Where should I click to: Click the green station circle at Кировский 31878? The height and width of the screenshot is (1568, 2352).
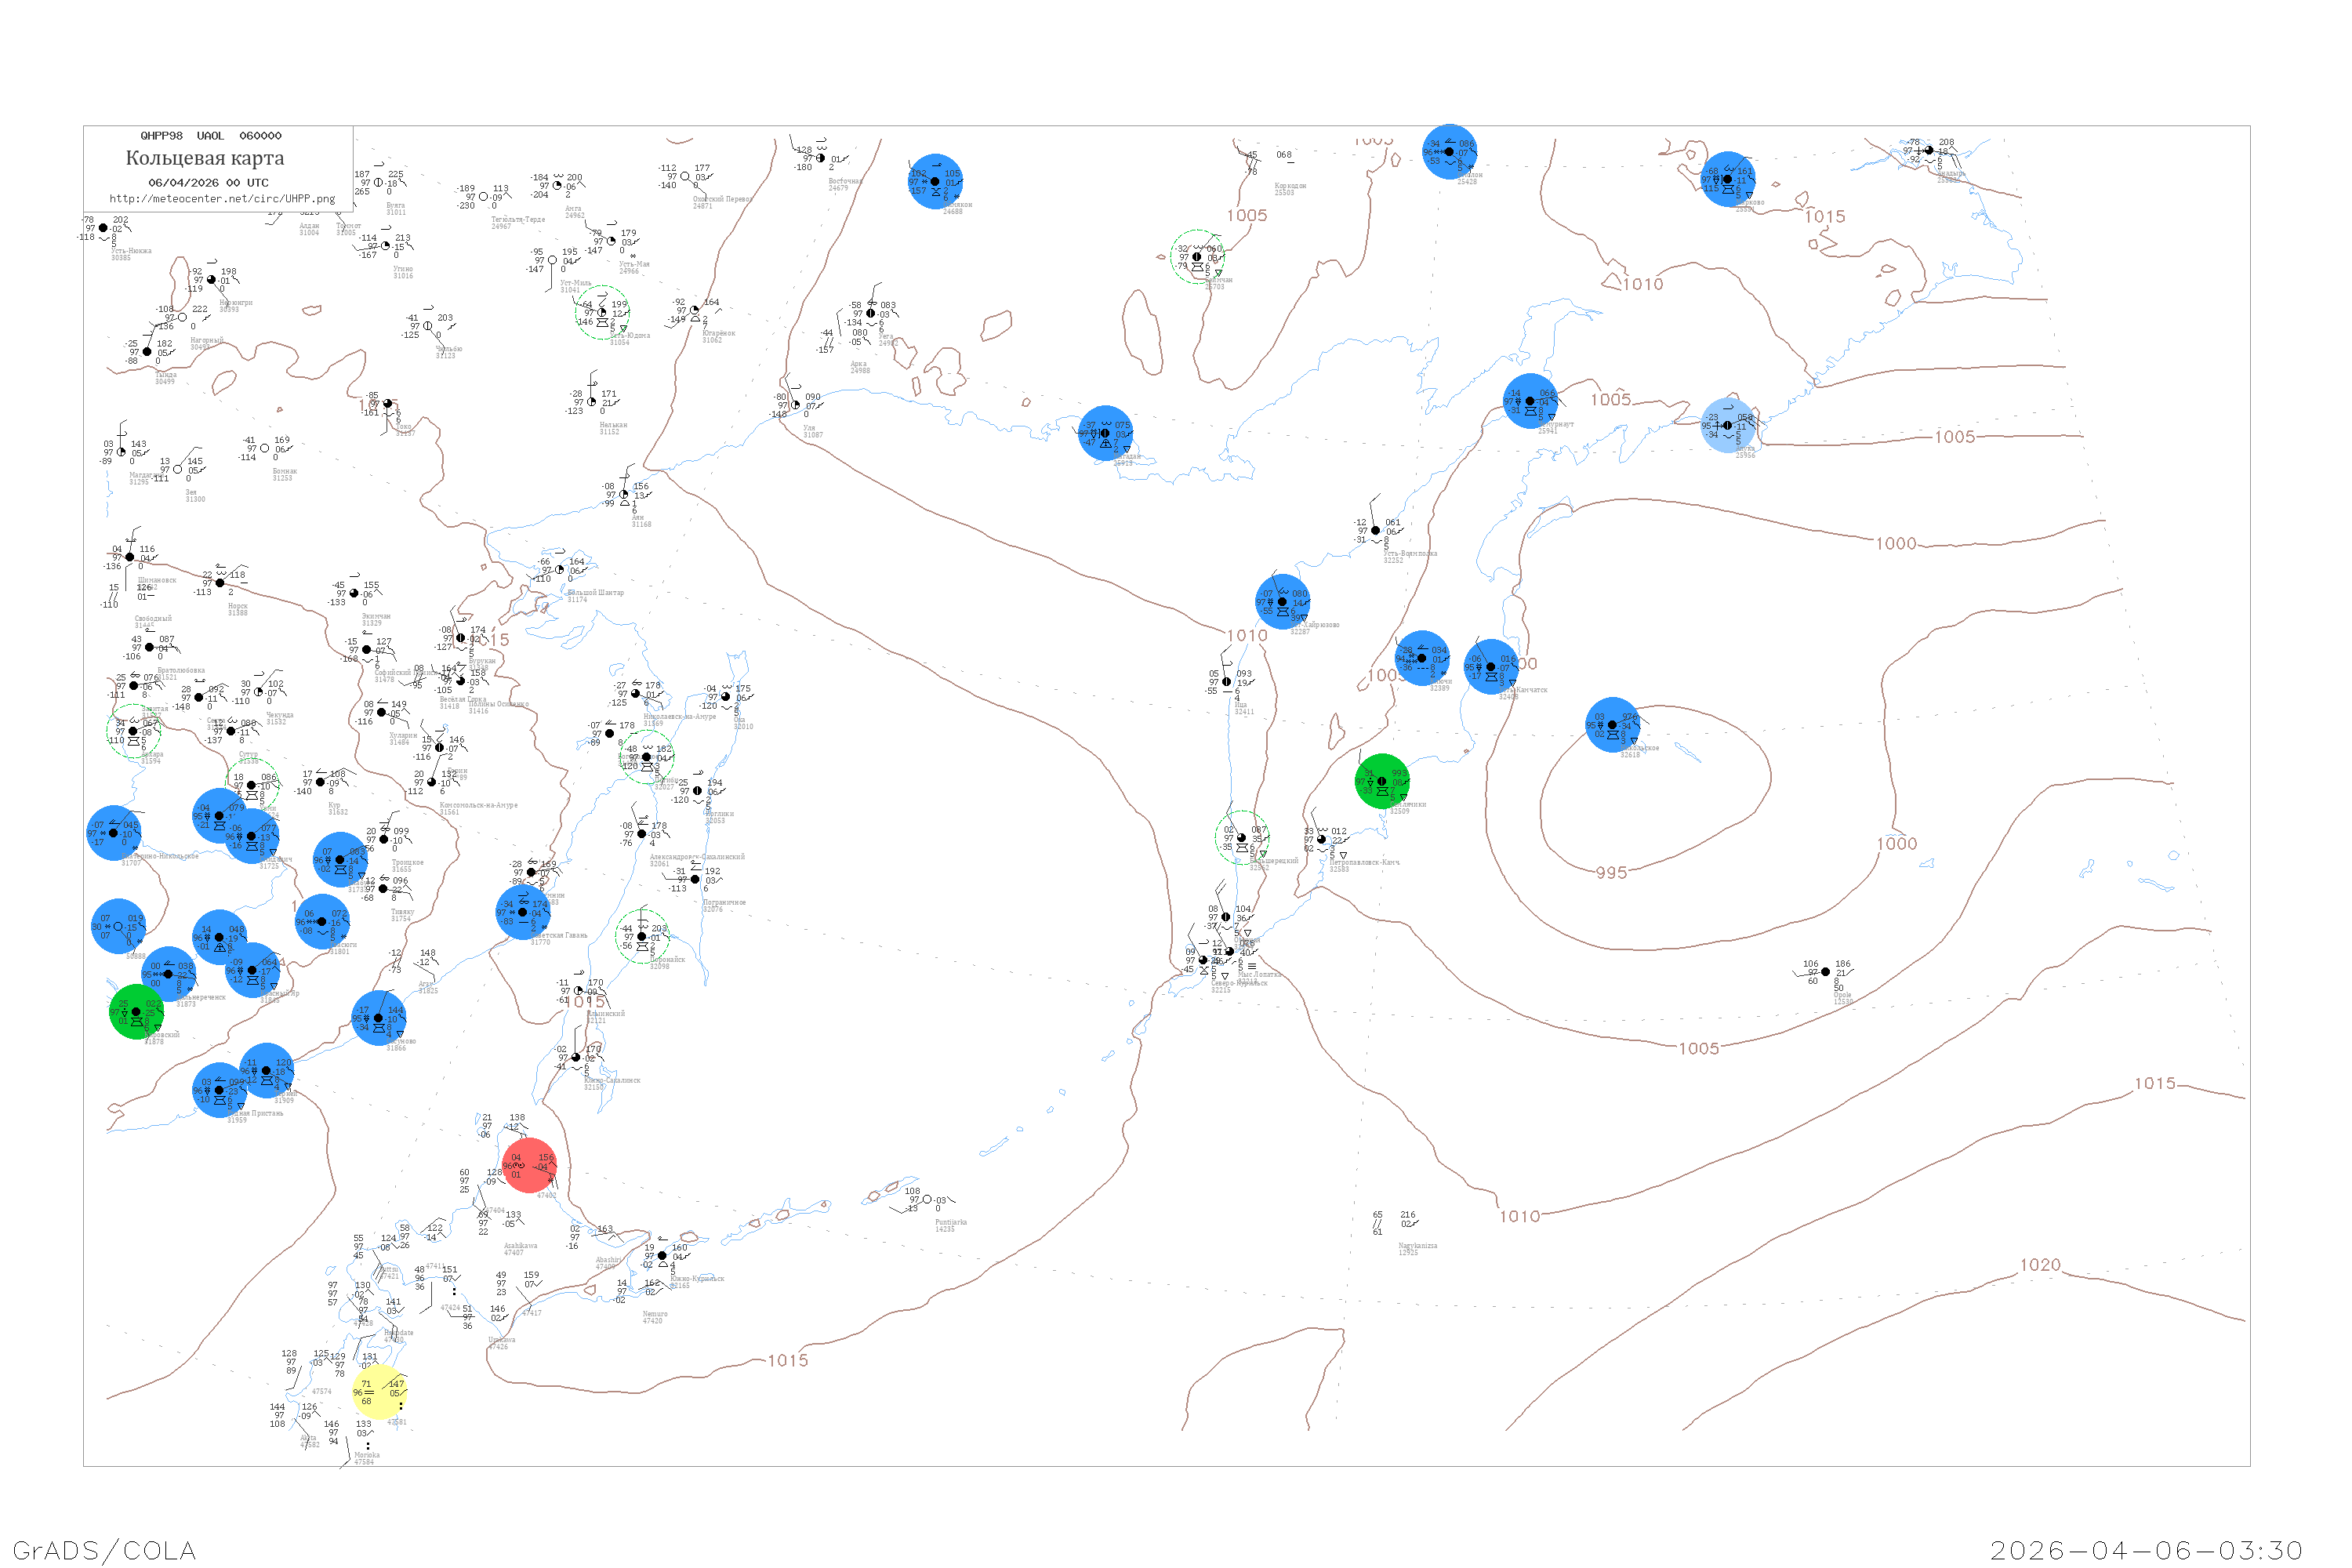136,1012
